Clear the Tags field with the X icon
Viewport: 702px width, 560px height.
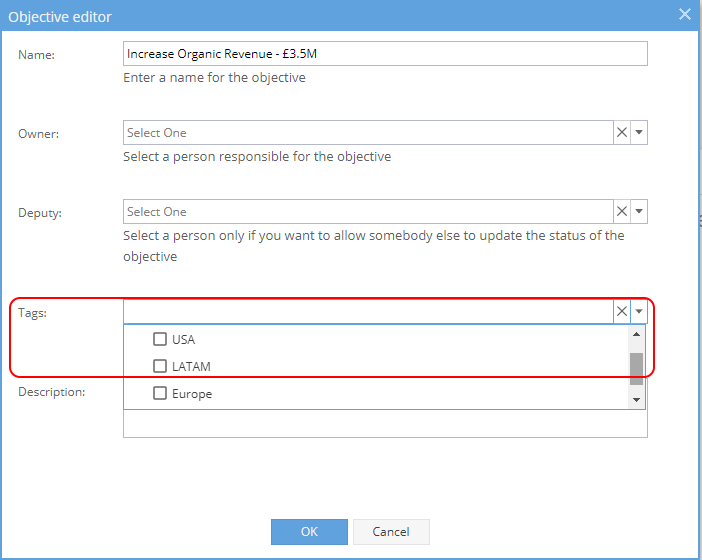point(622,311)
